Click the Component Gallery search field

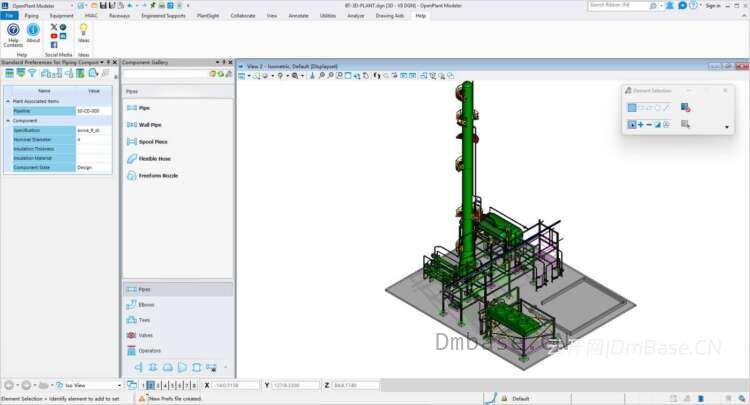(x=165, y=74)
